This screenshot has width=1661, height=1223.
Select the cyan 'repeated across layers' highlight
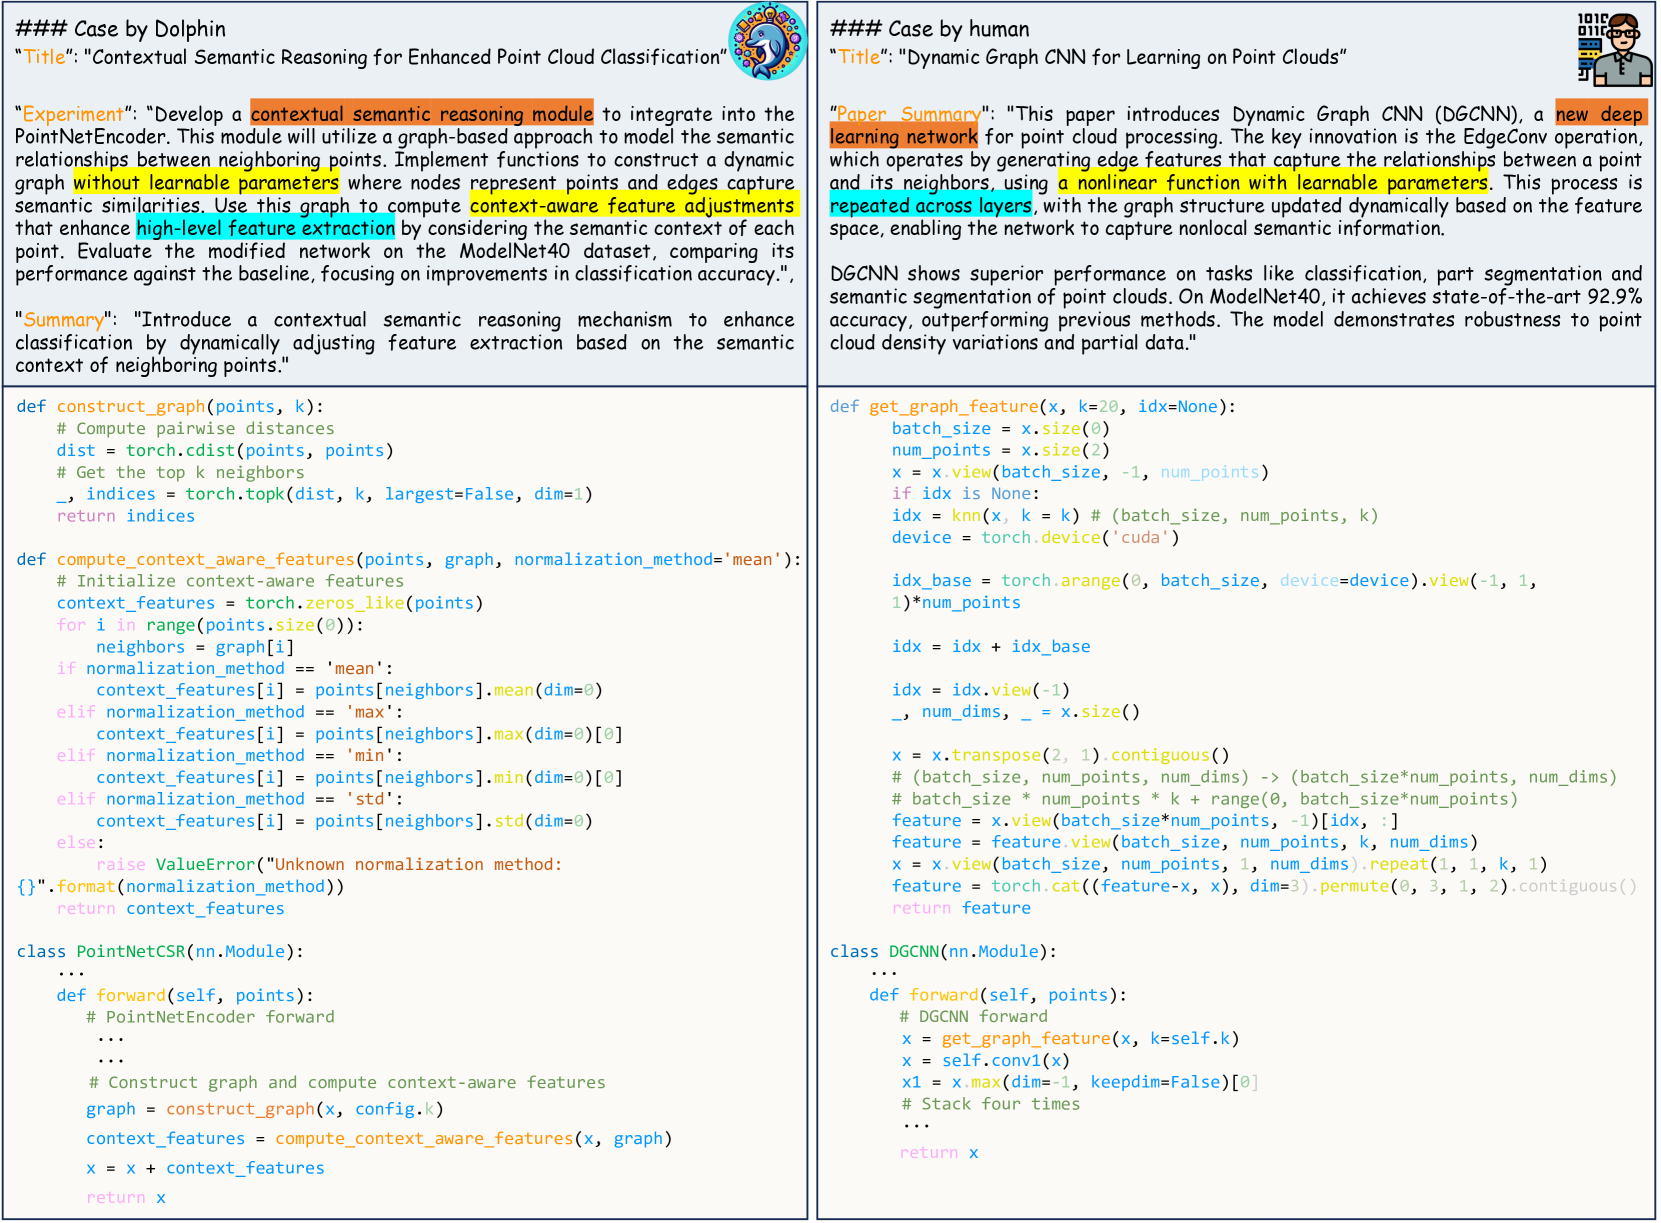930,205
